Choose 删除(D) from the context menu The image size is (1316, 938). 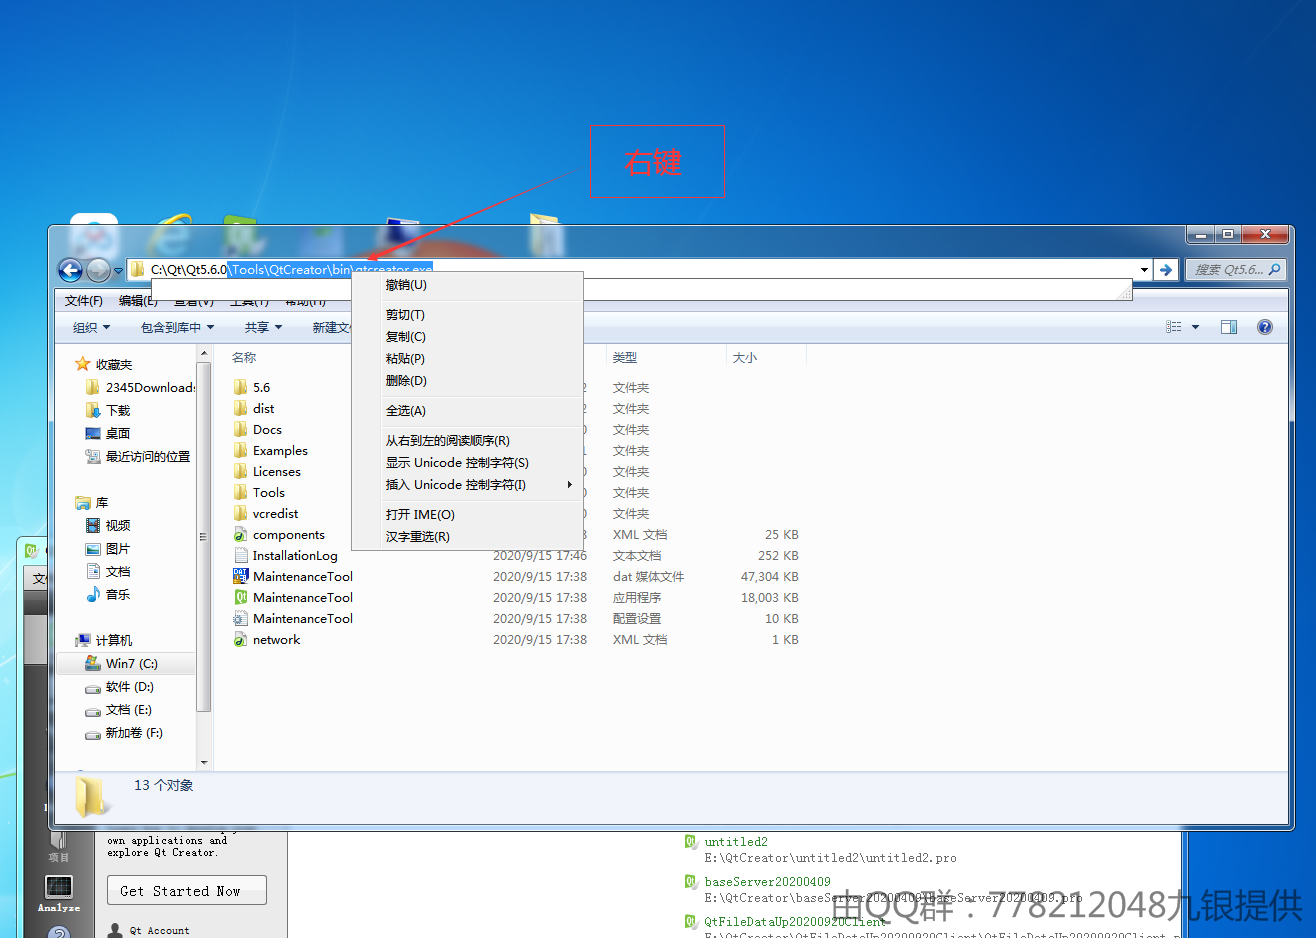click(x=467, y=381)
